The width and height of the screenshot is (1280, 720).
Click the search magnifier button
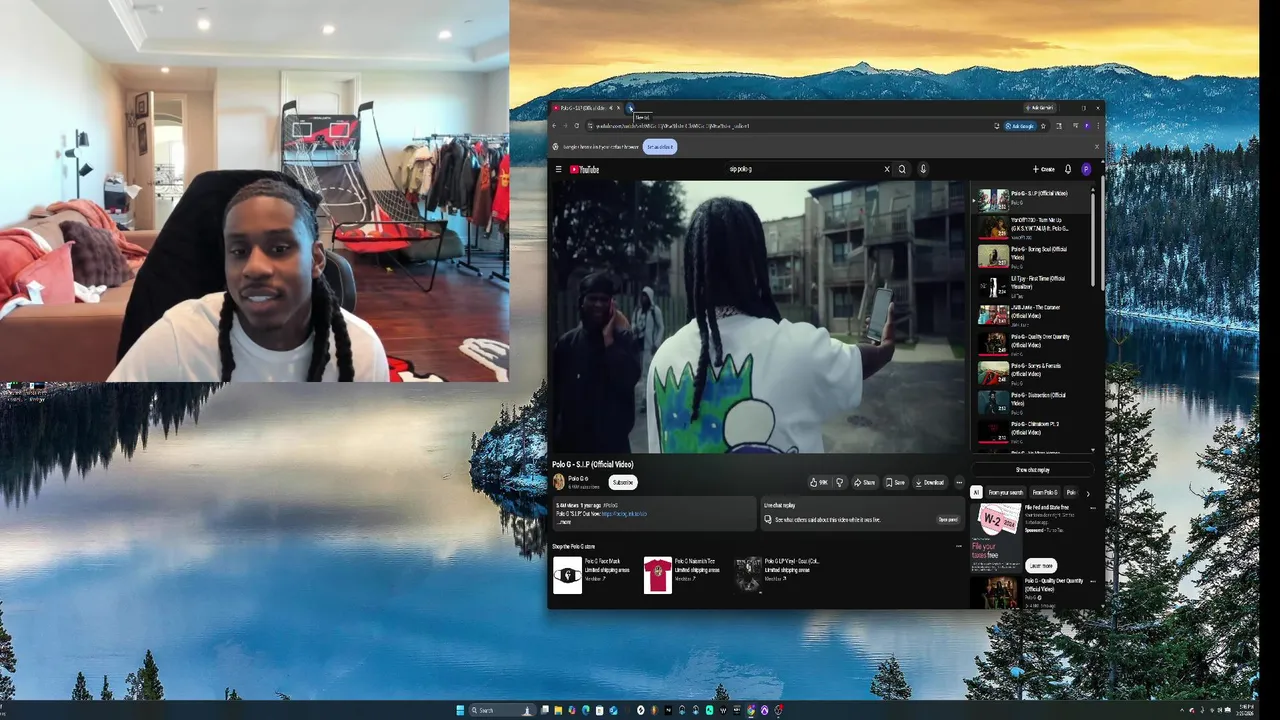coord(902,169)
